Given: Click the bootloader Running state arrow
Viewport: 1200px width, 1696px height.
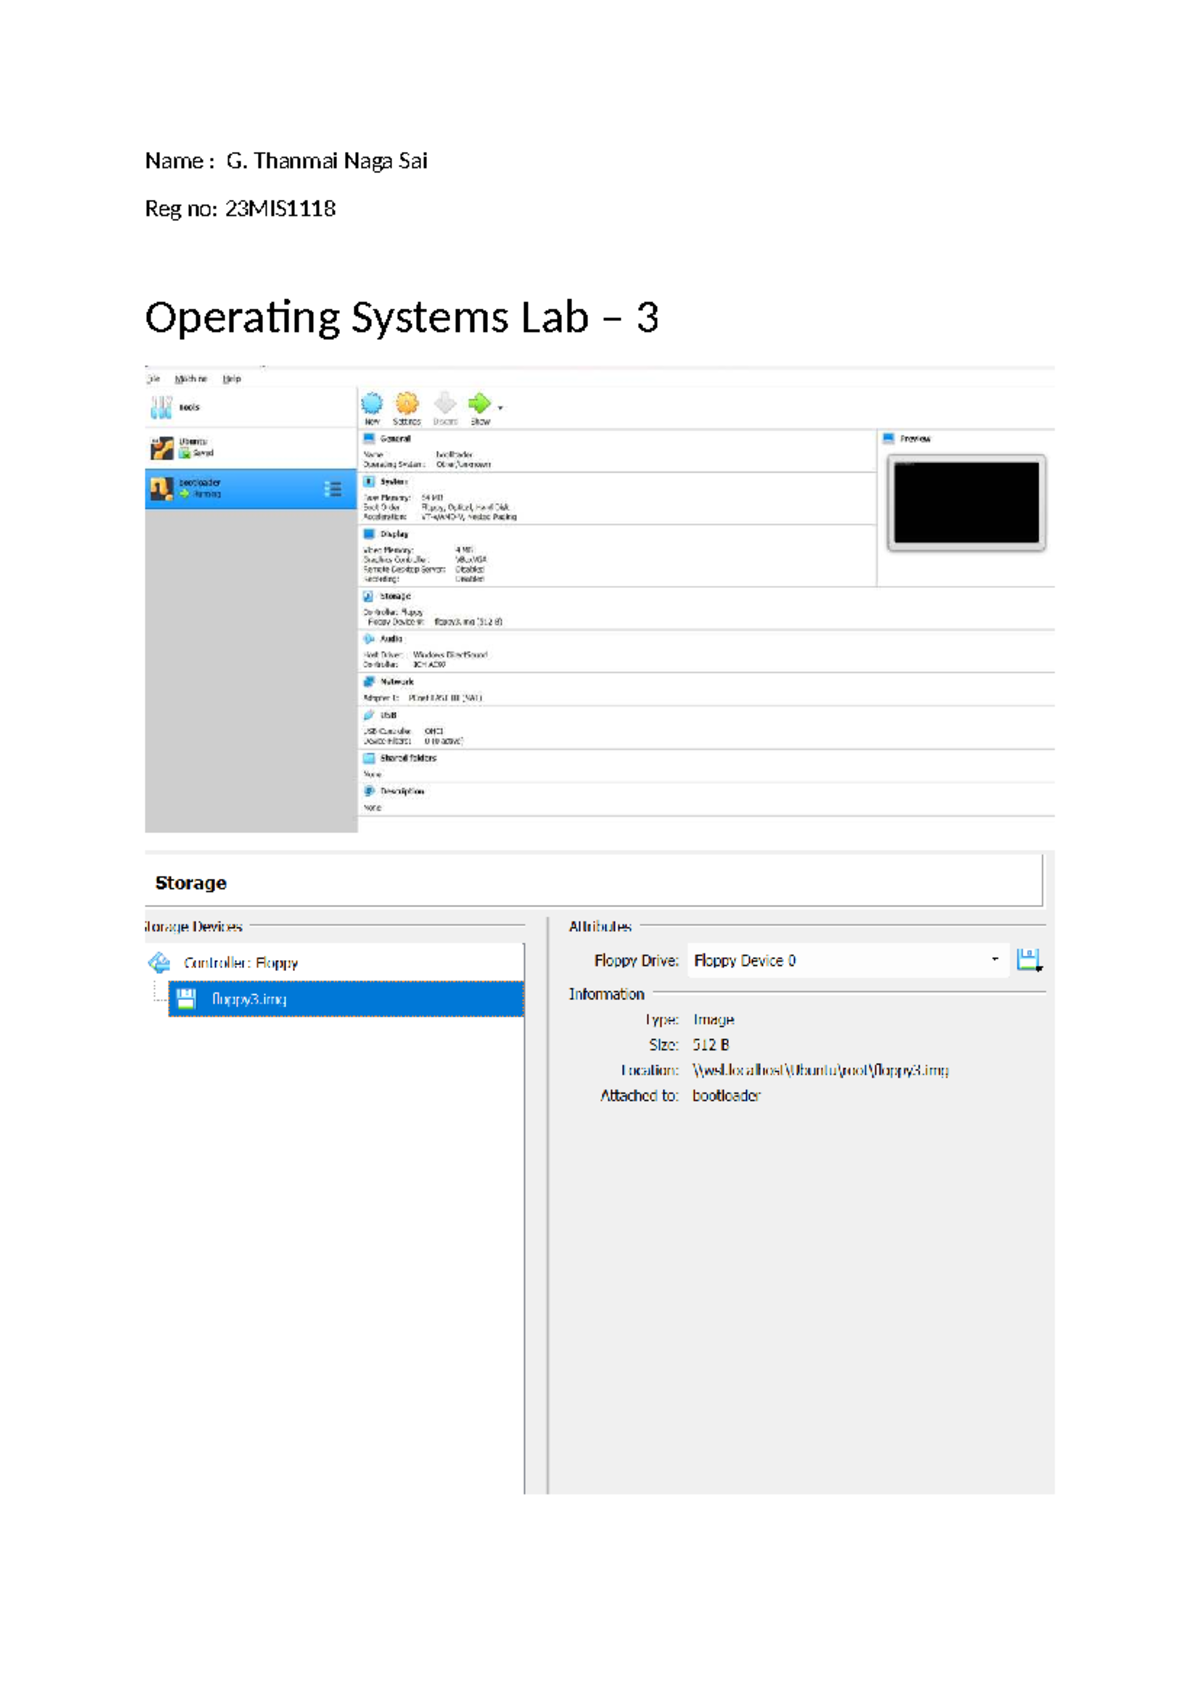Looking at the screenshot, I should [x=185, y=494].
